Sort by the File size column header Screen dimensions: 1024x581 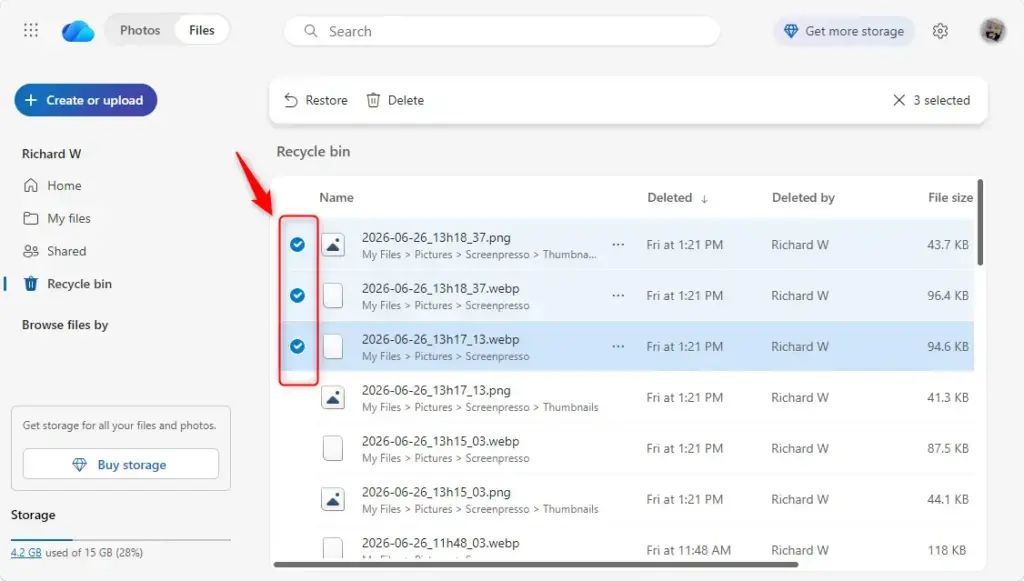[950, 197]
